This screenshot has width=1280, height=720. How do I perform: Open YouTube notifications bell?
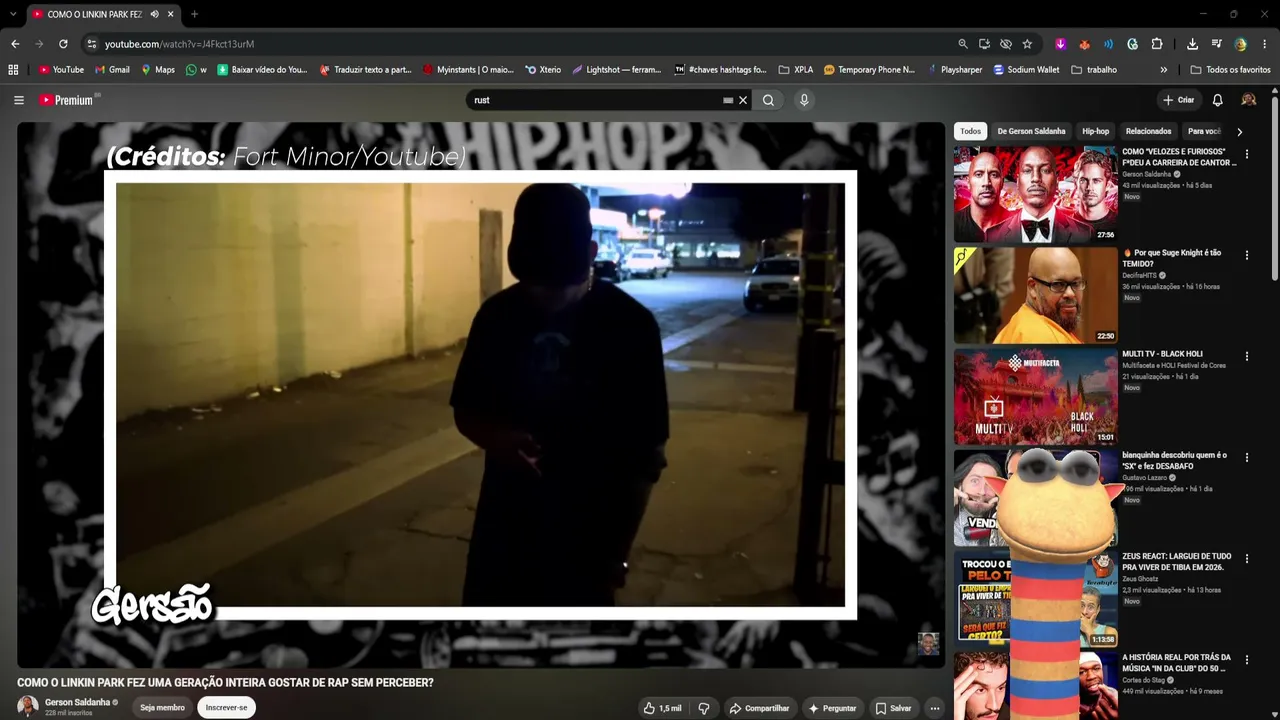tap(1217, 100)
